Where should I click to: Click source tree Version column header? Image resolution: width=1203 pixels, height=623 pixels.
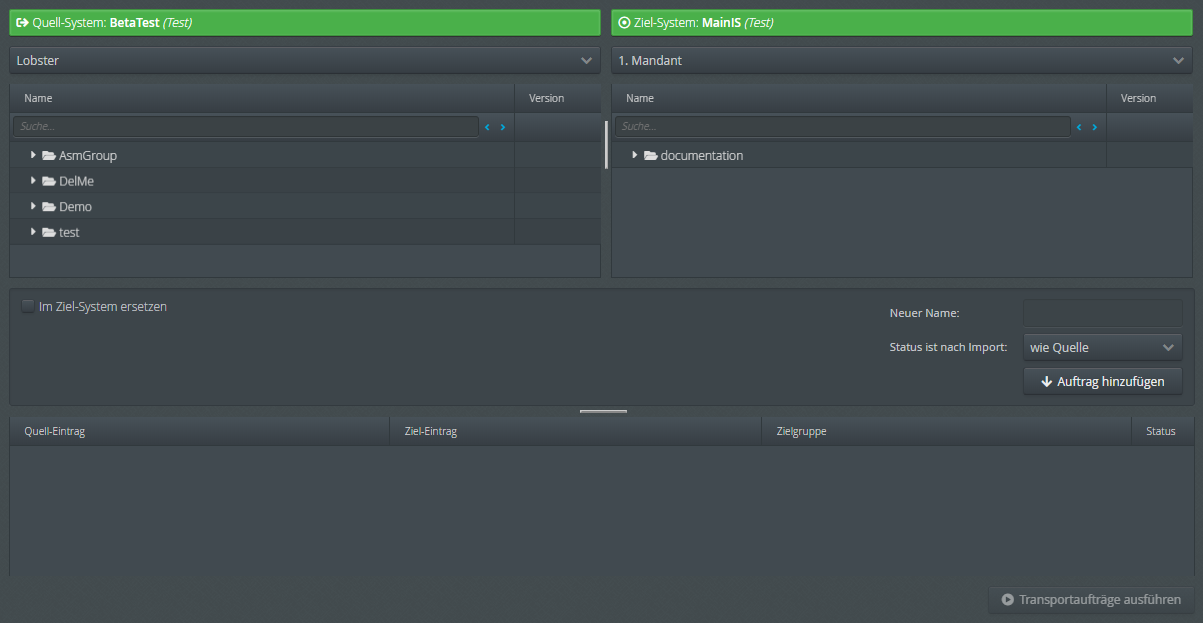click(557, 98)
